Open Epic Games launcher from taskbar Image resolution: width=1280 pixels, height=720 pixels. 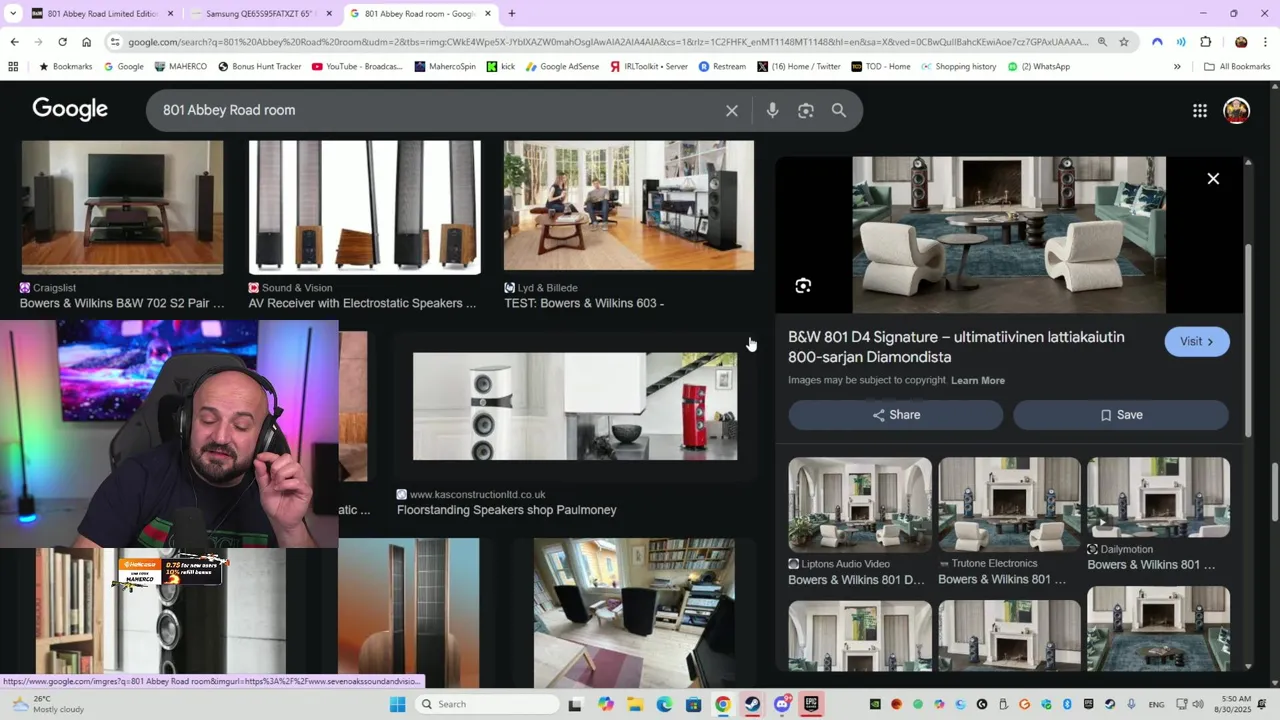pos(811,704)
